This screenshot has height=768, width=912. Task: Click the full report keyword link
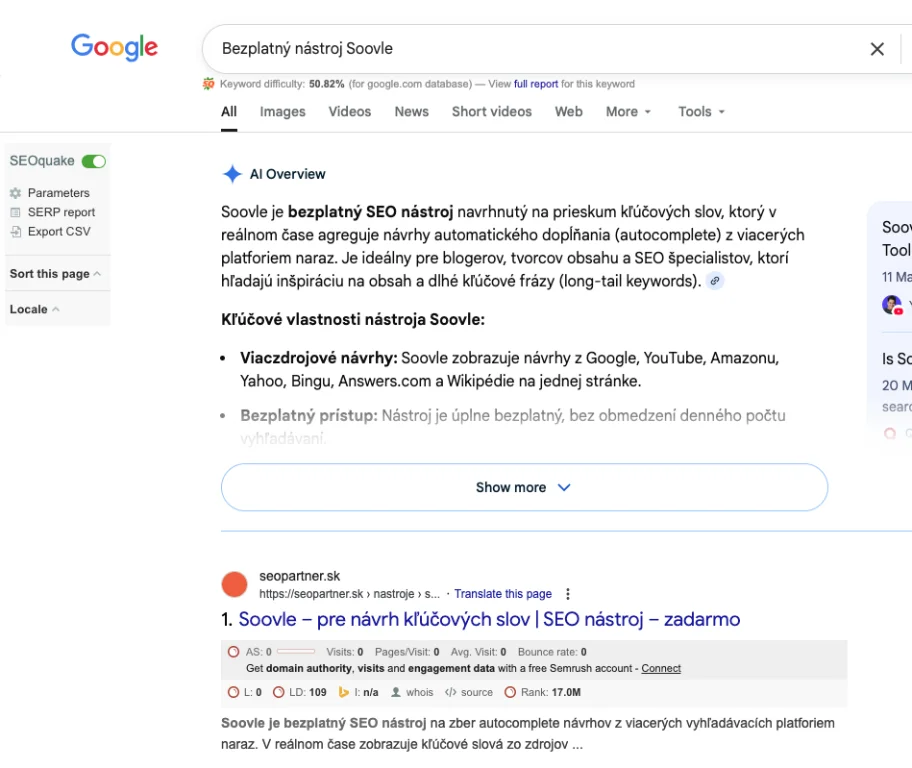point(536,84)
